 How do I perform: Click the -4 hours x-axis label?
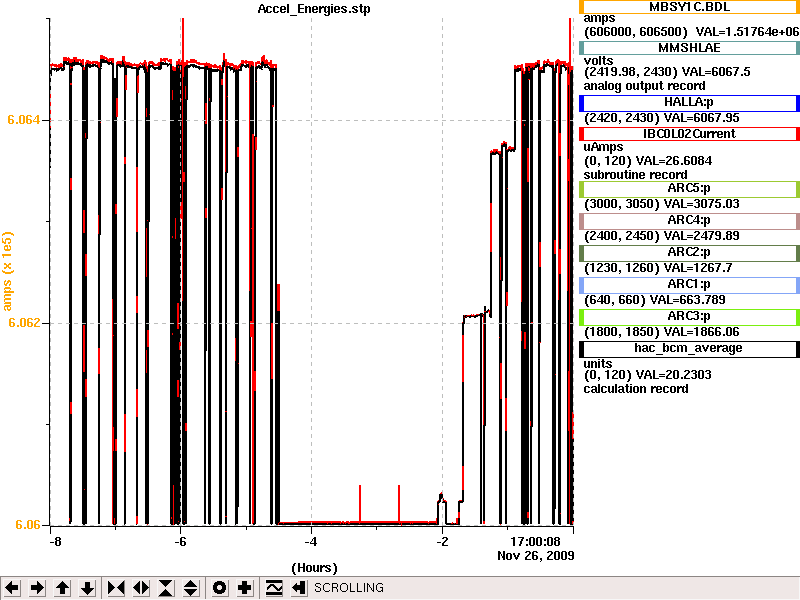point(311,541)
